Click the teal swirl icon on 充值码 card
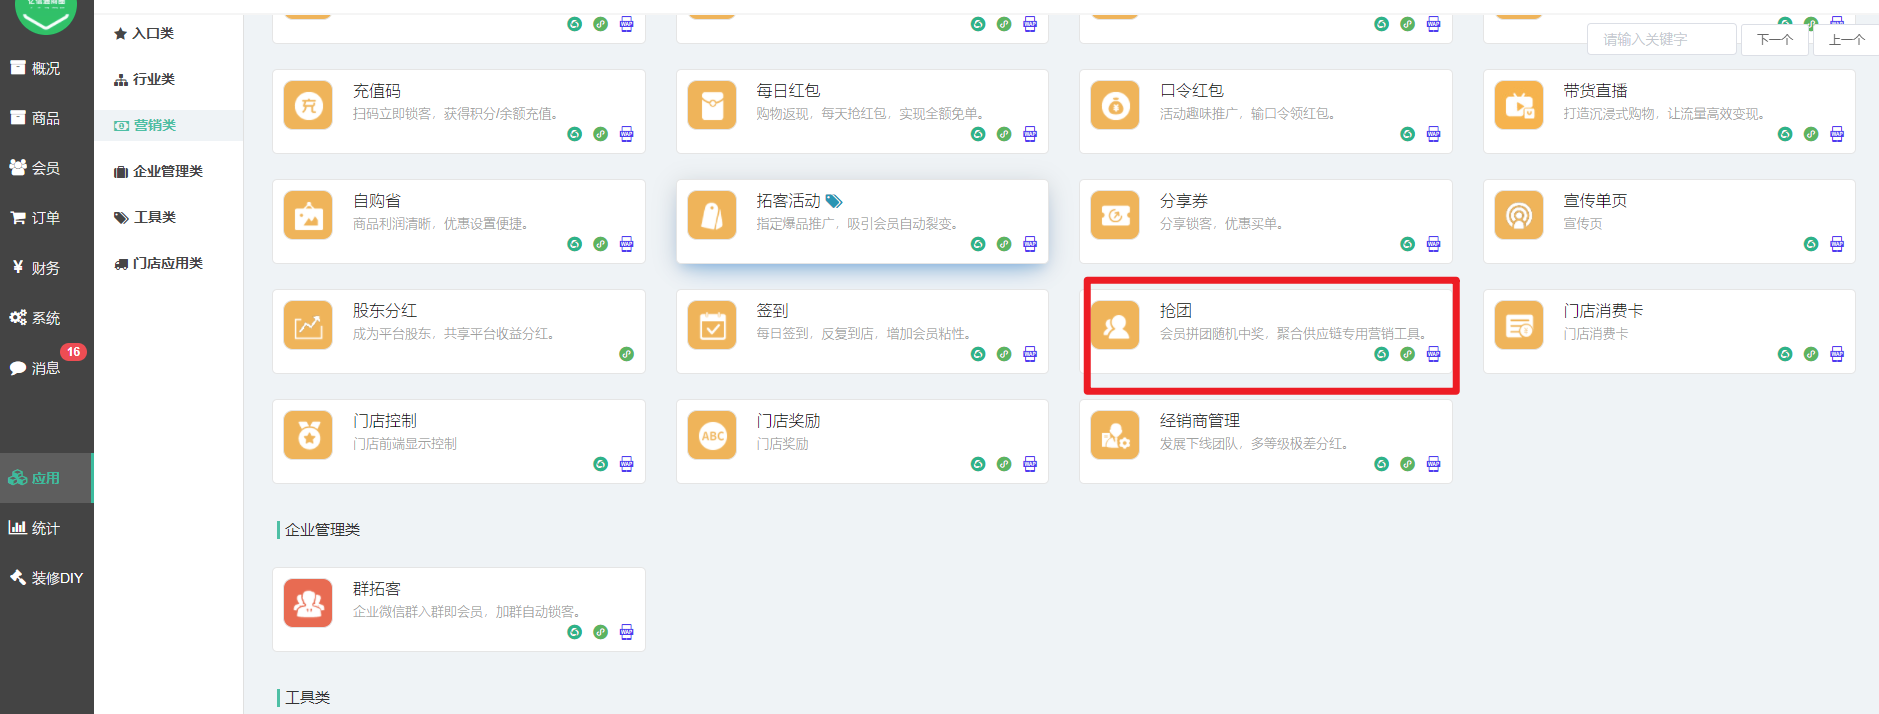This screenshot has width=1879, height=714. point(574,134)
